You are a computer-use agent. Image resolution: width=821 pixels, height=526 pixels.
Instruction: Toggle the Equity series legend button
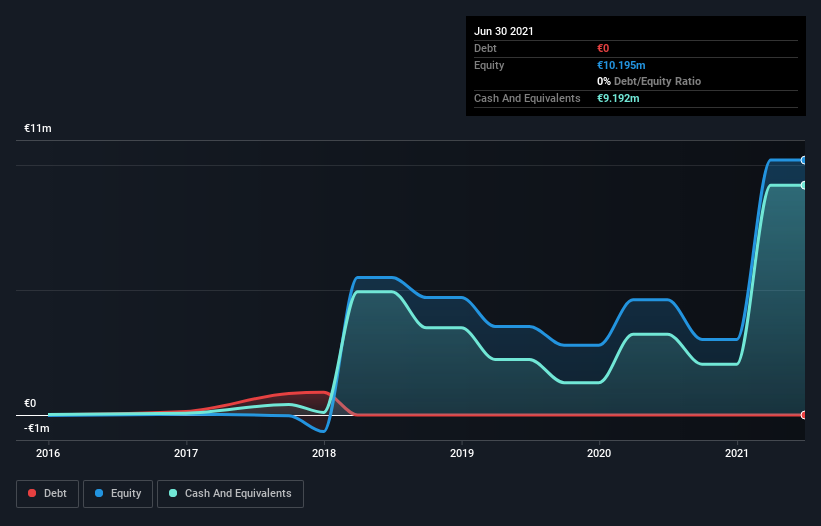tap(118, 494)
